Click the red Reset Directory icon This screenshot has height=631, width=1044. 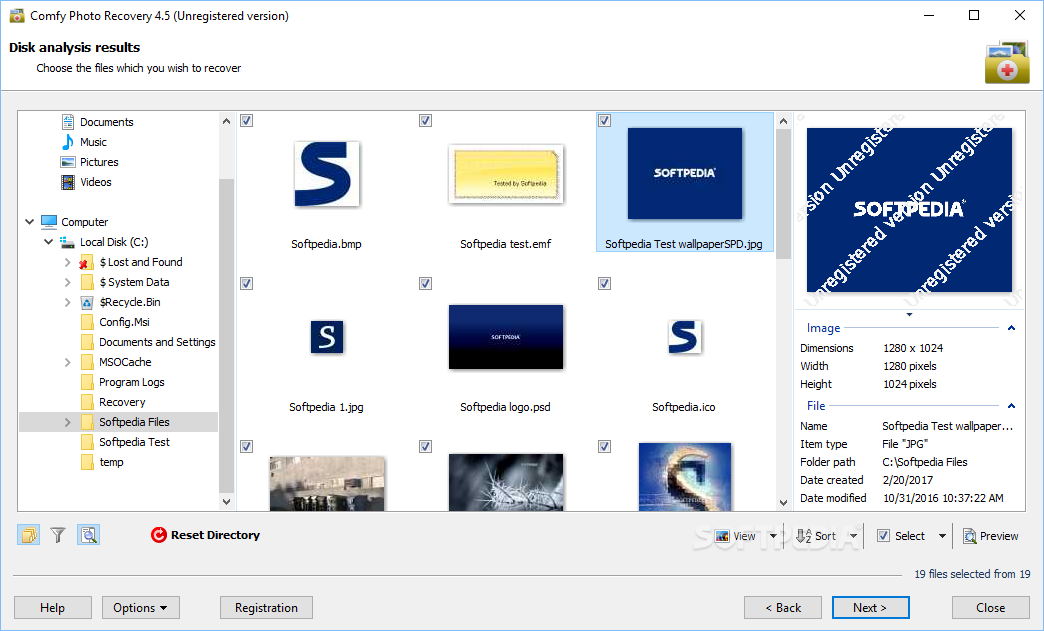point(158,534)
